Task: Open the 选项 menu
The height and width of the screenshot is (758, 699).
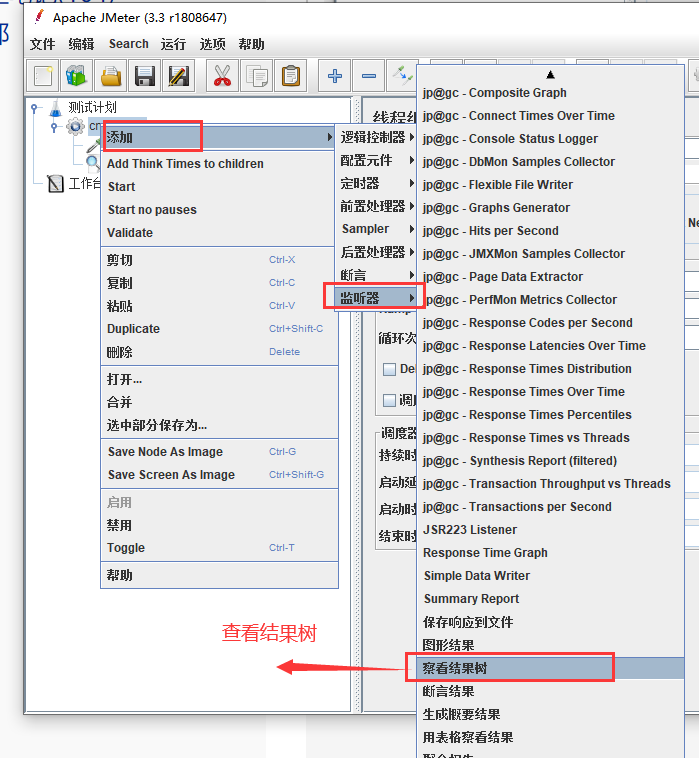Action: tap(212, 44)
